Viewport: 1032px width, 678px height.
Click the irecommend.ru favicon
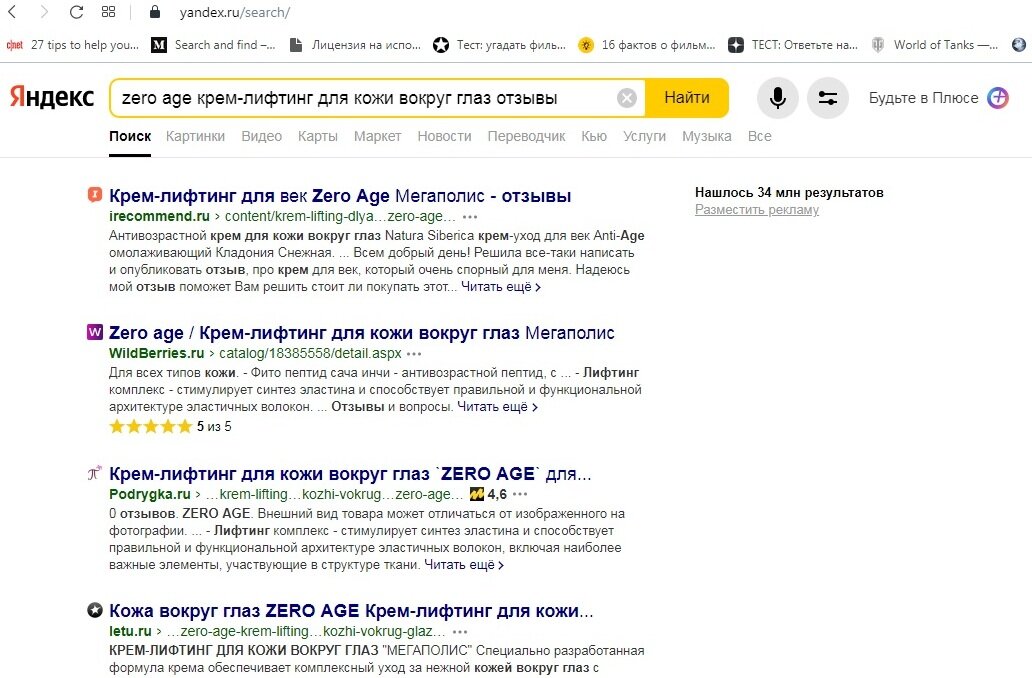pos(95,195)
